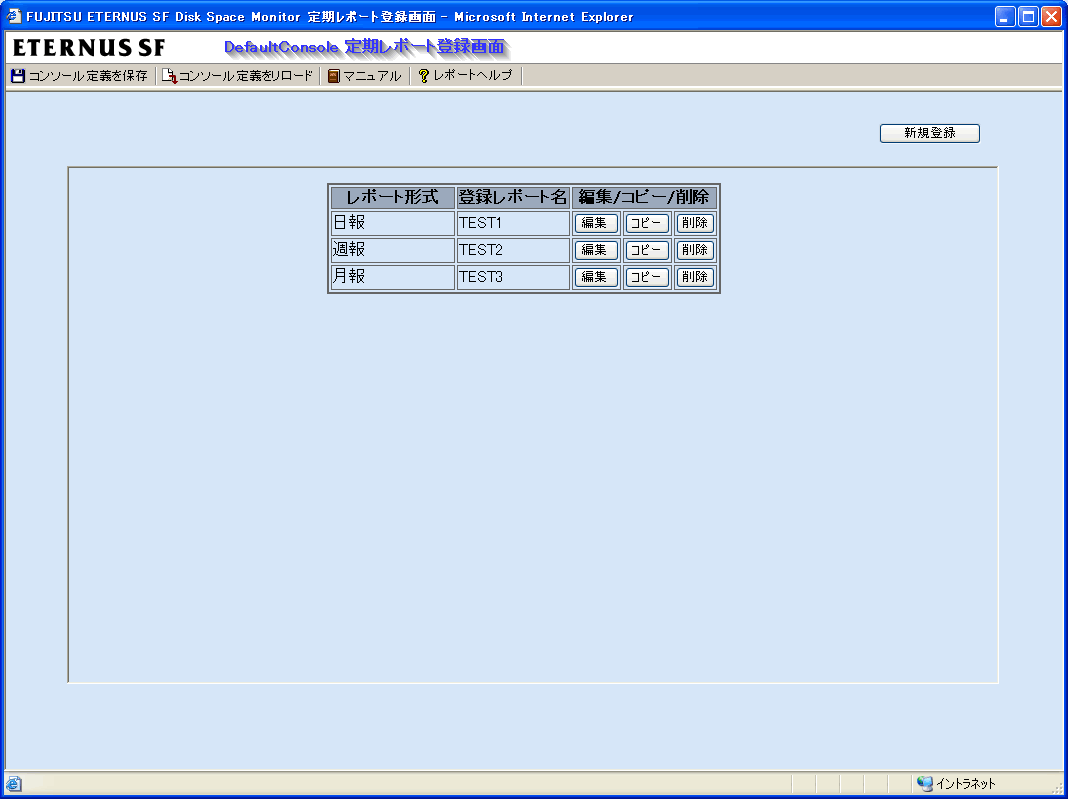Select the レポートヘルプ toolbar text
The height and width of the screenshot is (799, 1069).
tap(472, 76)
